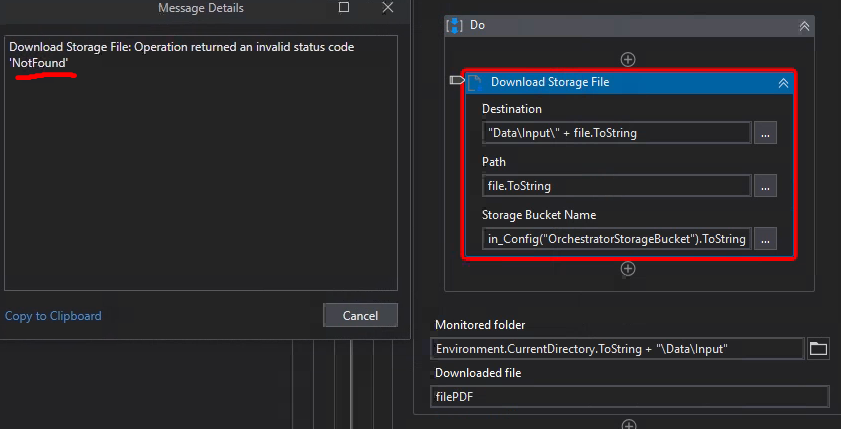
Task: Close the Message Details dialog
Action: point(387,8)
